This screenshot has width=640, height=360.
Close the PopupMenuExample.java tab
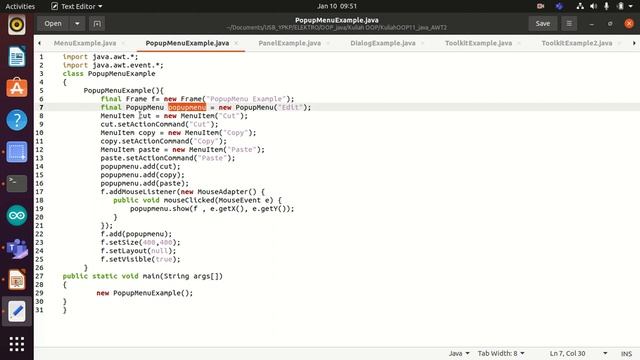click(x=236, y=43)
